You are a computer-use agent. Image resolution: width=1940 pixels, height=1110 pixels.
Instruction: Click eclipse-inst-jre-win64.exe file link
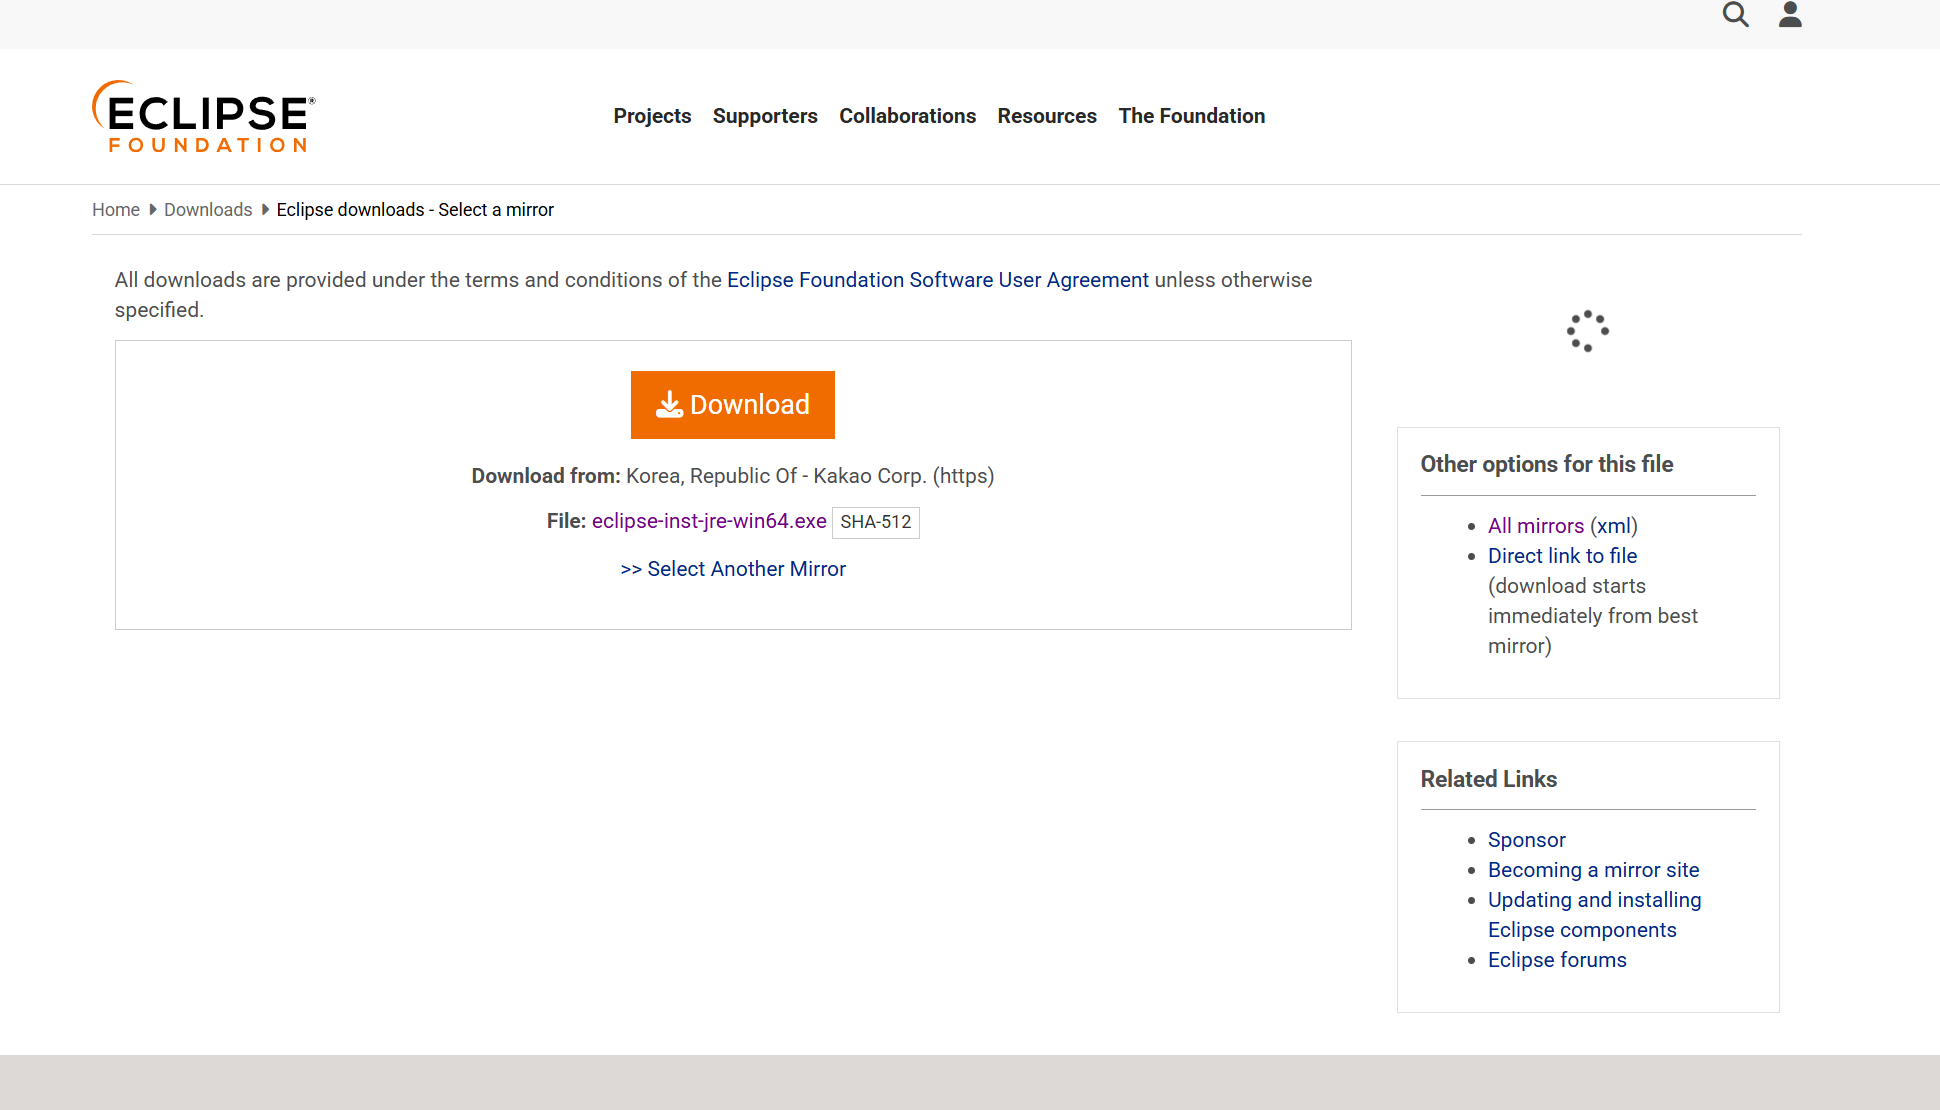709,521
